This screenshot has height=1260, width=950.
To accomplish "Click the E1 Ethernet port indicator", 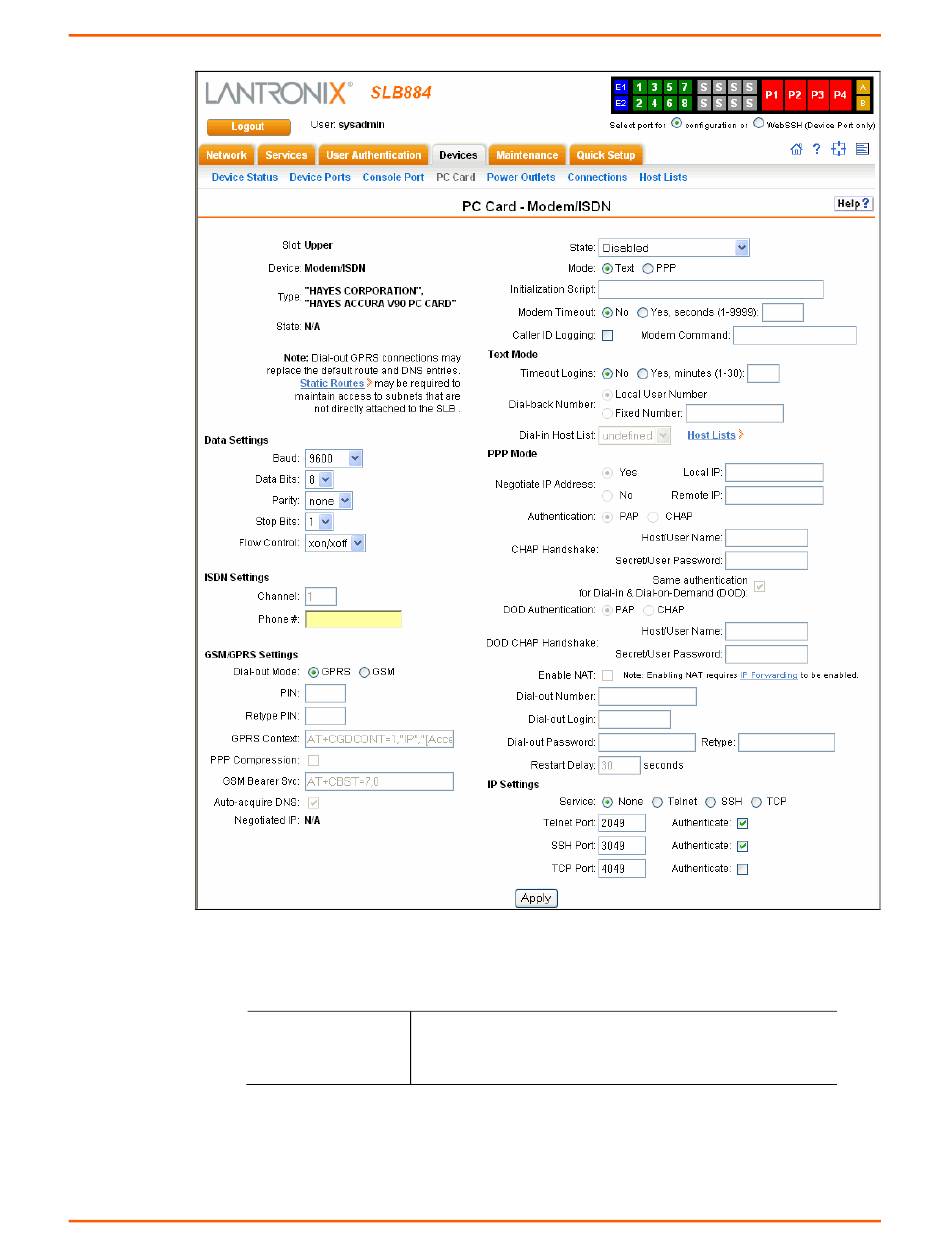I will pos(620,87).
